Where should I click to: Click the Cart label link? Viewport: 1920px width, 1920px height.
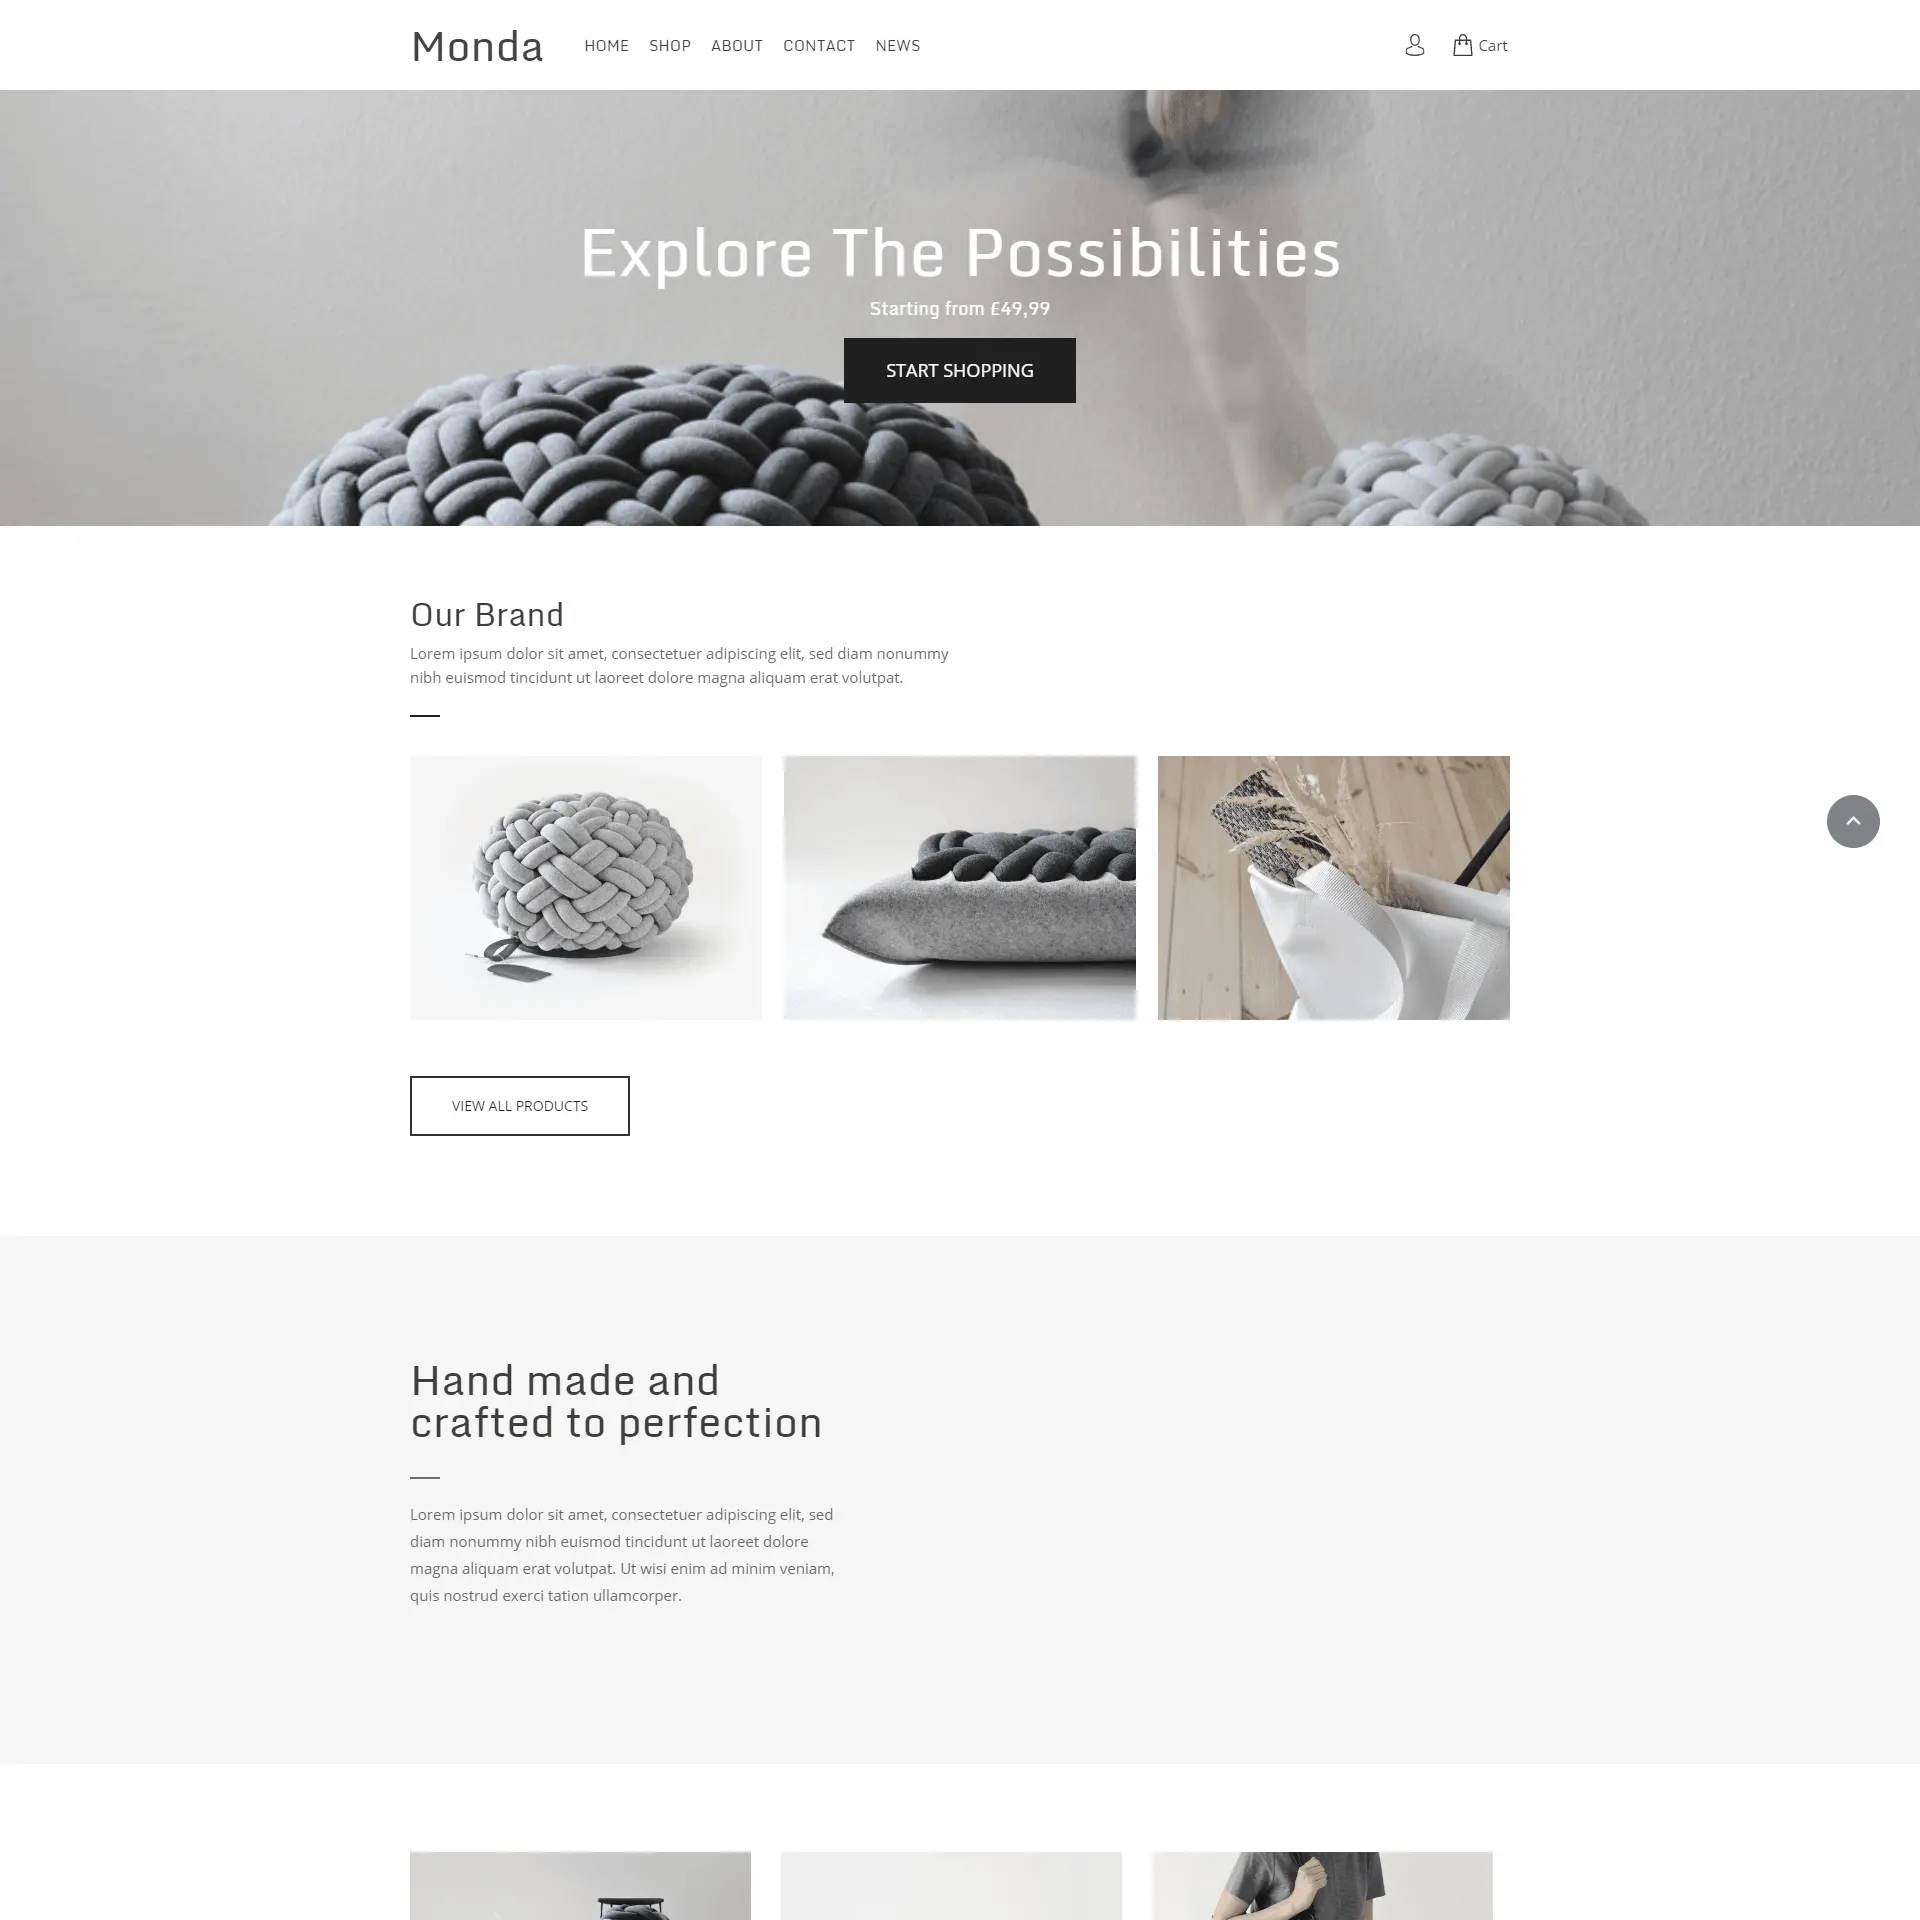tap(1493, 44)
